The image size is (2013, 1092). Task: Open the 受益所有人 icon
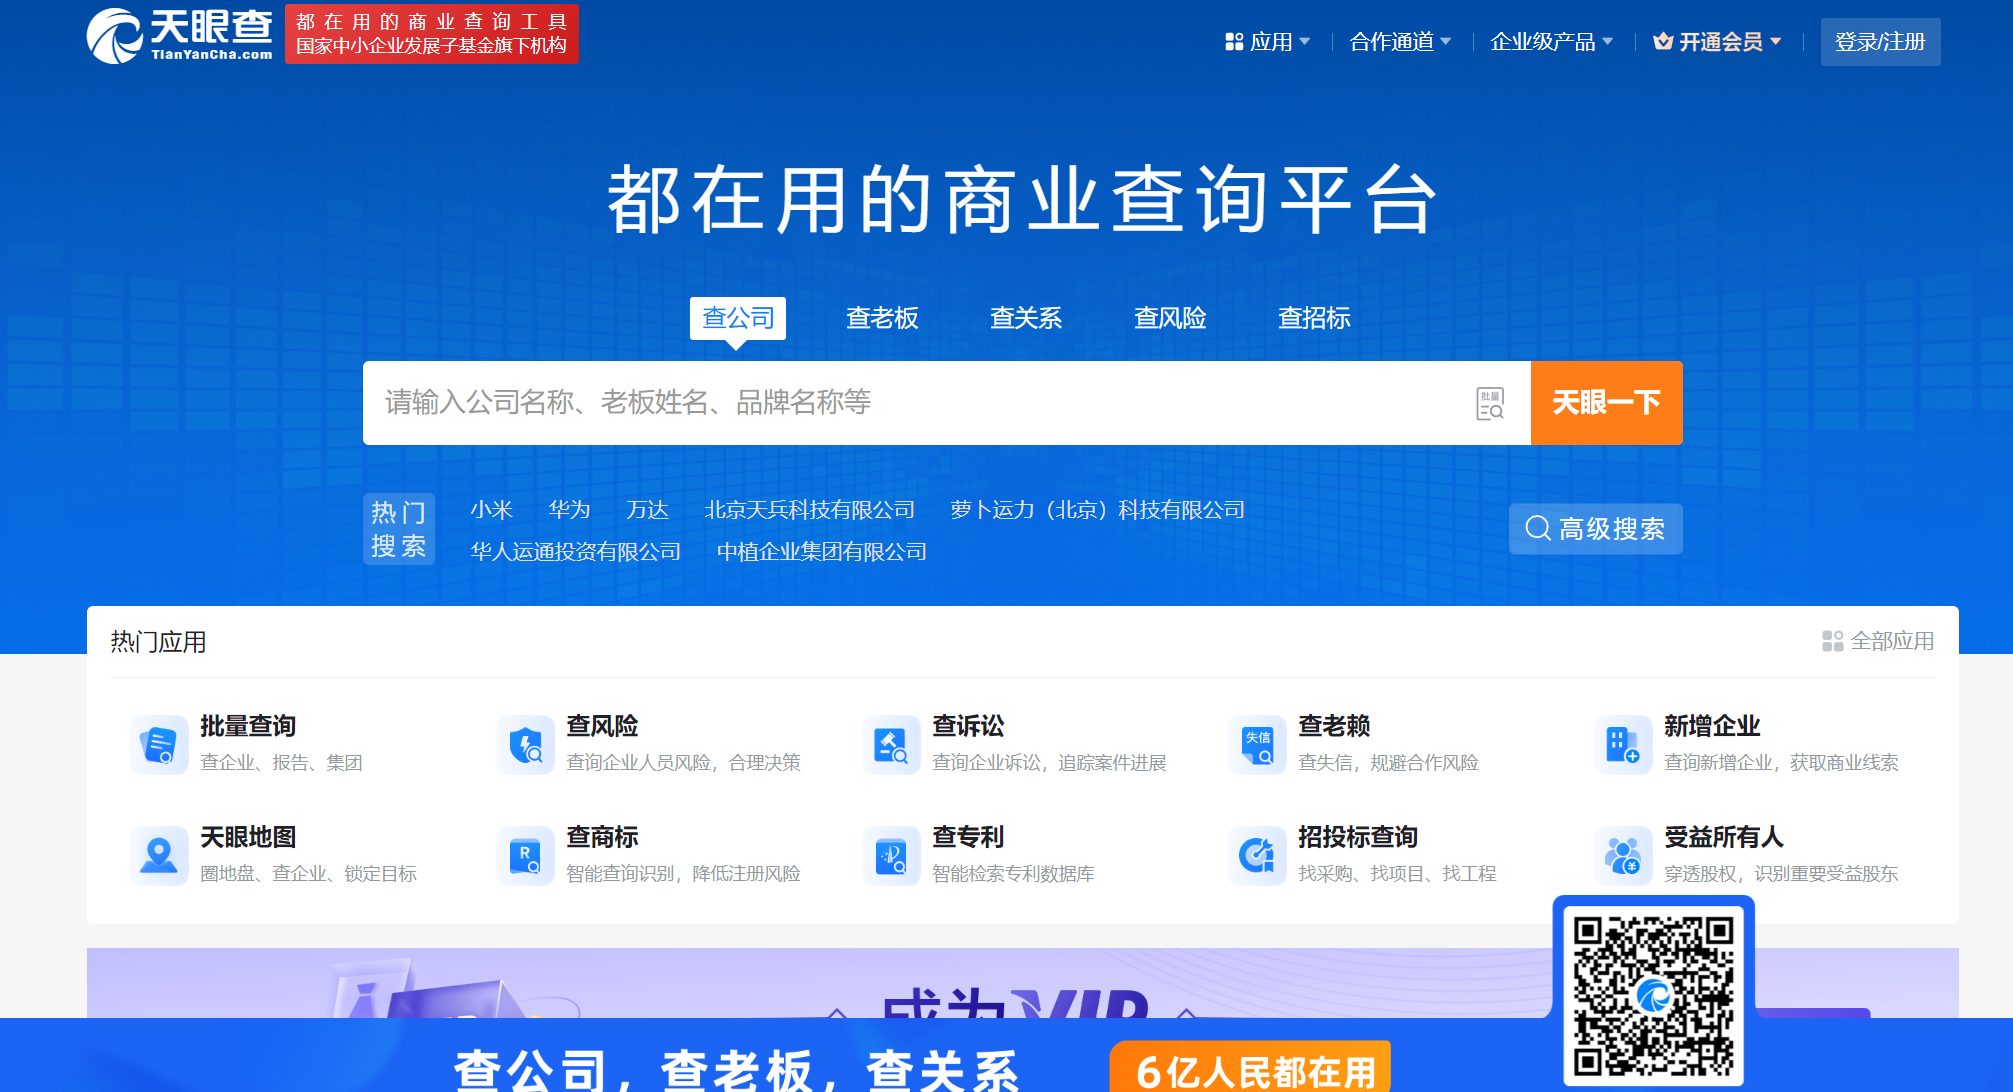(x=1623, y=855)
